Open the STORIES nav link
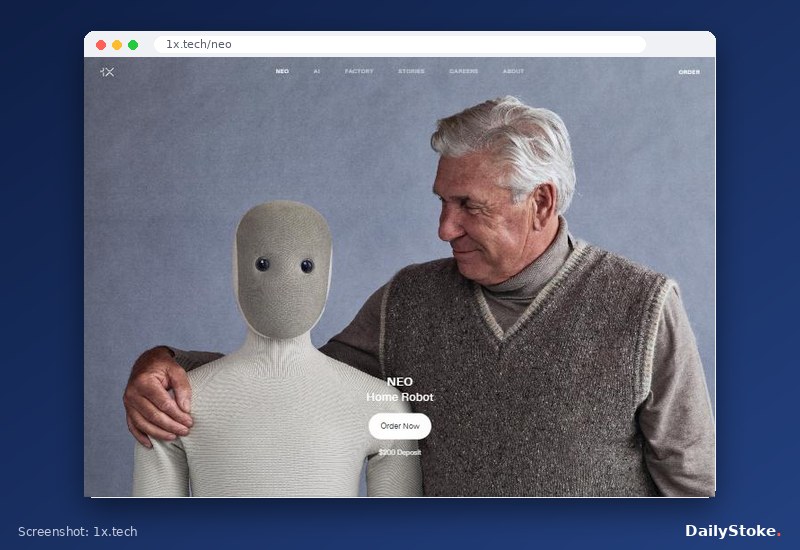This screenshot has width=800, height=550. (411, 71)
